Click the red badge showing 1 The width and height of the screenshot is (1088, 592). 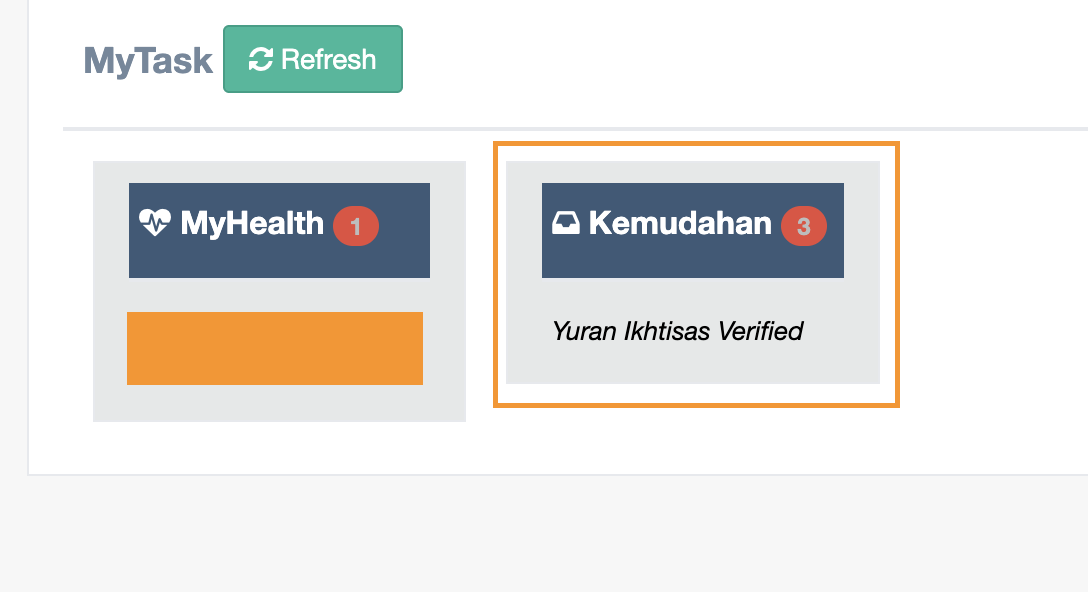point(355,227)
